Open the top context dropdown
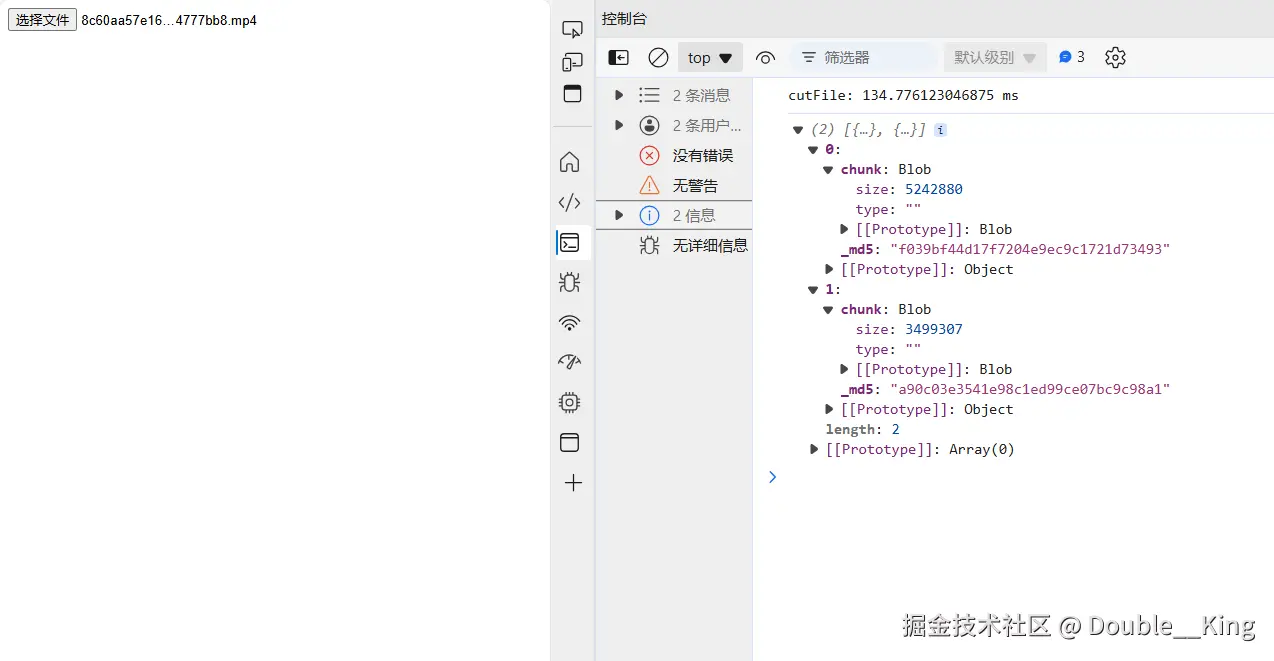Screen dimensions: 1274x661 point(710,58)
